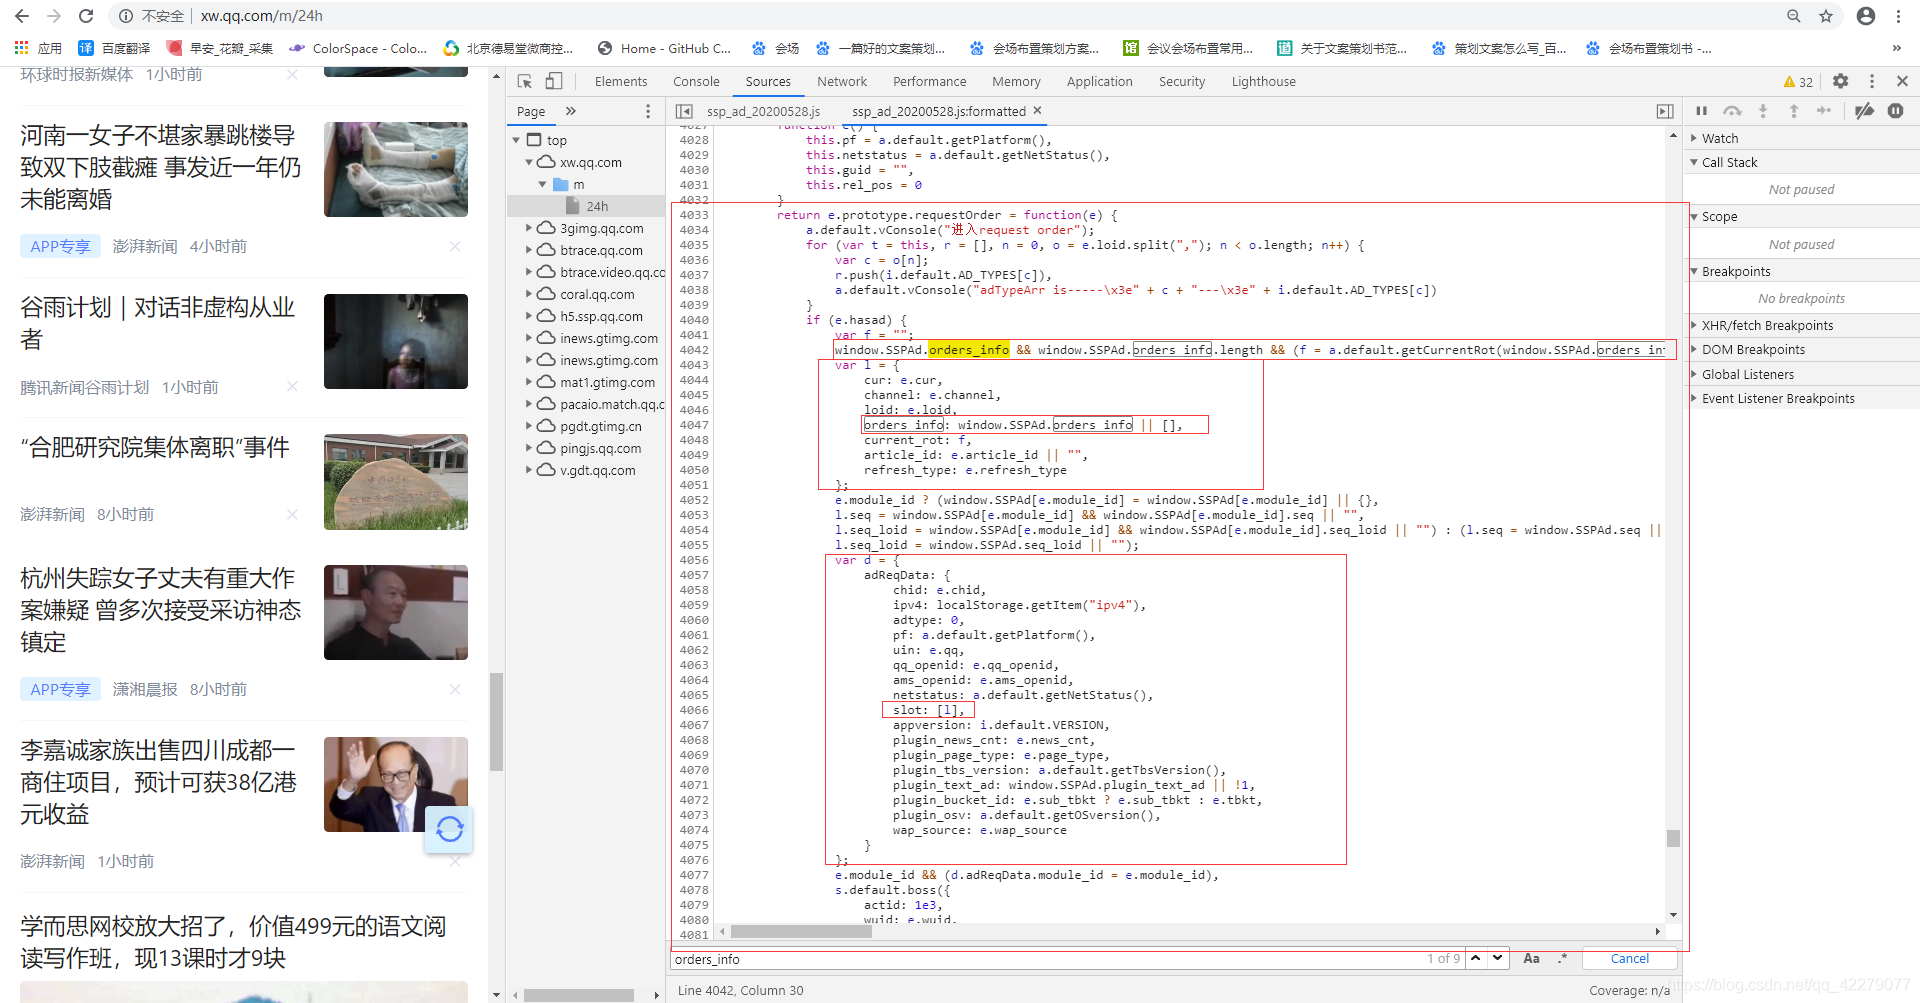Toggle the file navigator sidebar icon

point(684,111)
